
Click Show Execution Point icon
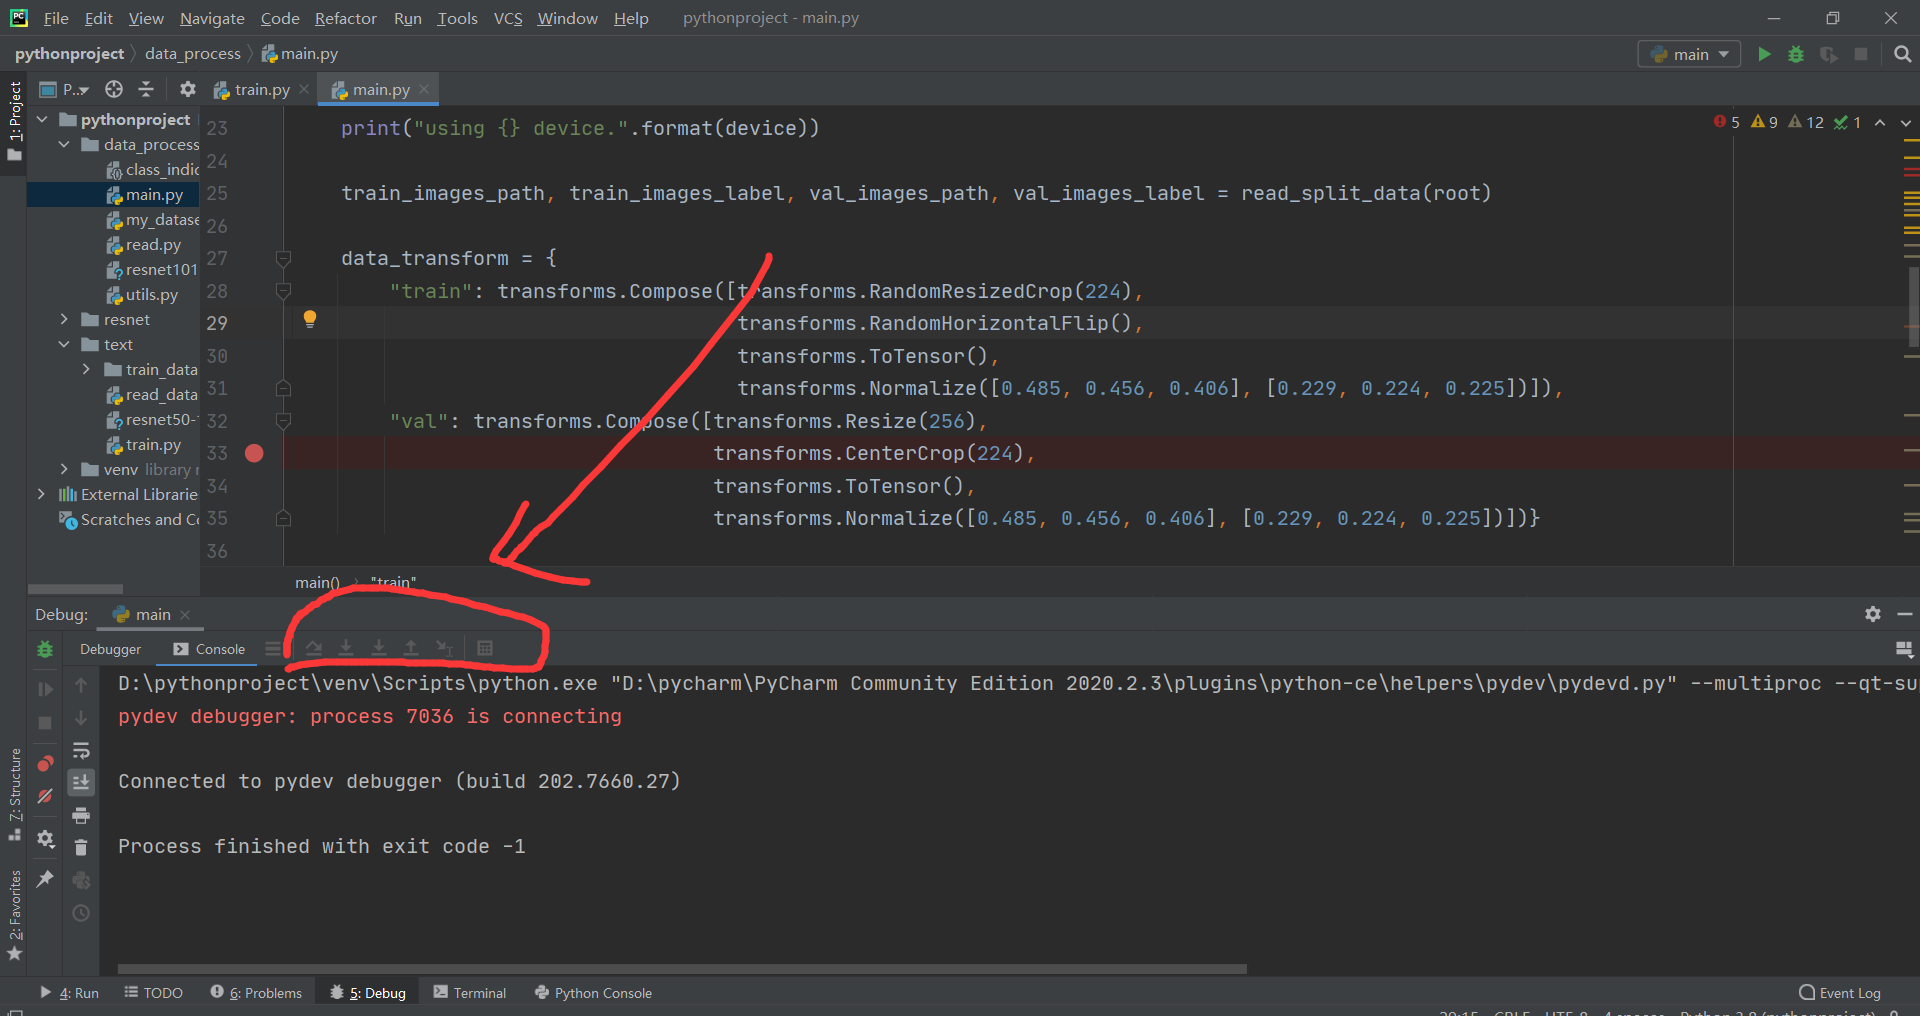pyautogui.click(x=273, y=649)
